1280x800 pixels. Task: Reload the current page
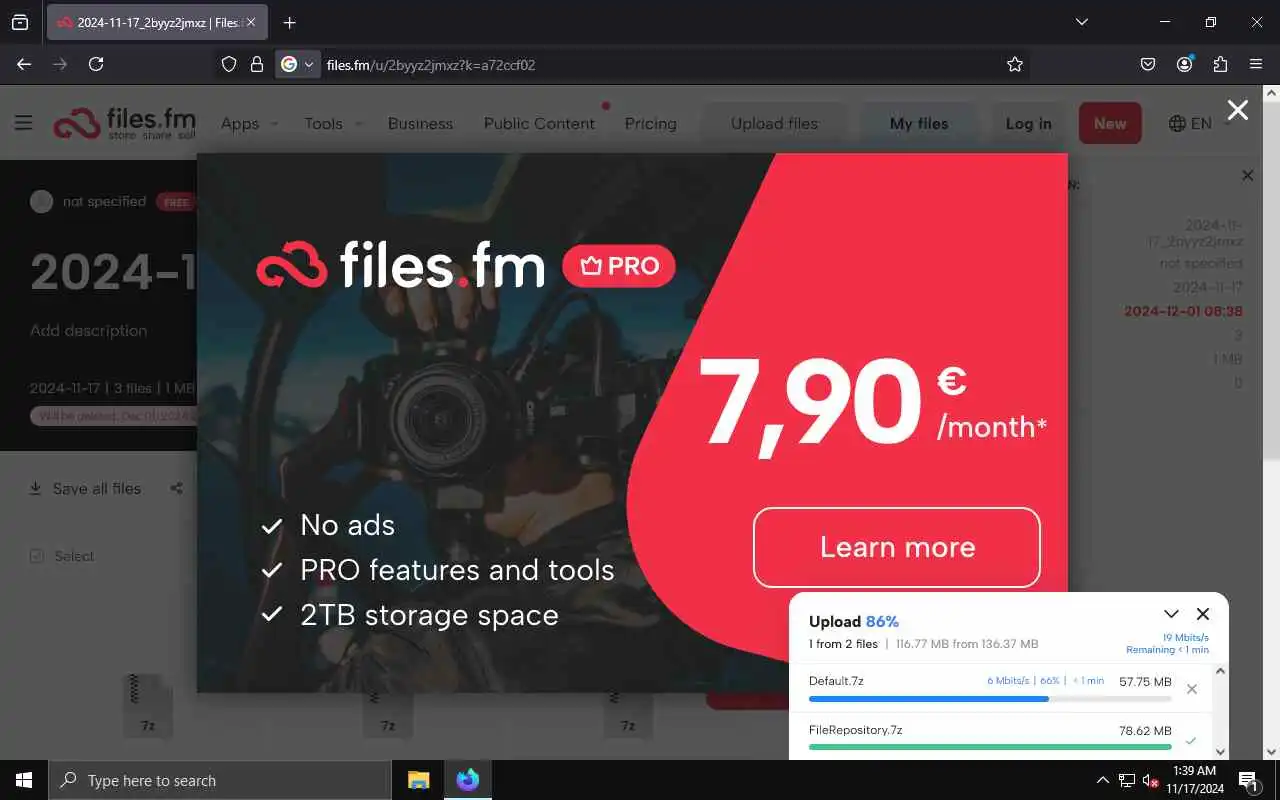(96, 64)
